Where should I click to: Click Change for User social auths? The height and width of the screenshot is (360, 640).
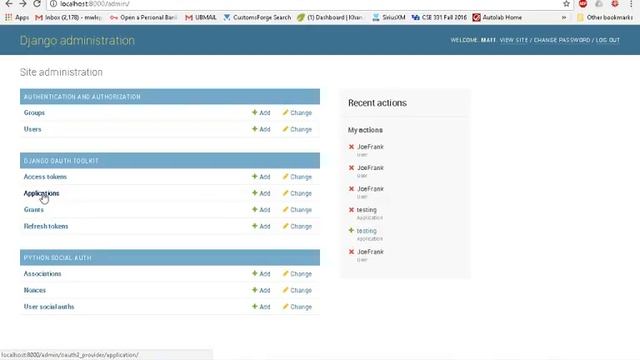(x=297, y=307)
